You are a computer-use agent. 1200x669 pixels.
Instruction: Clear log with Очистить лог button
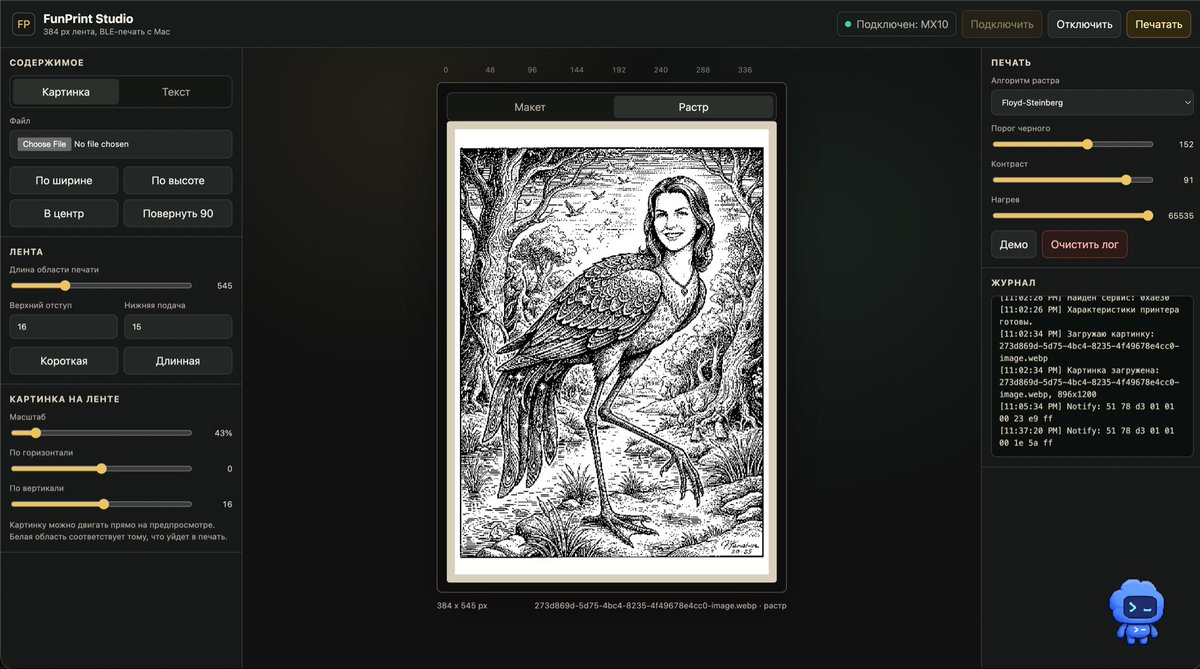[1085, 245]
